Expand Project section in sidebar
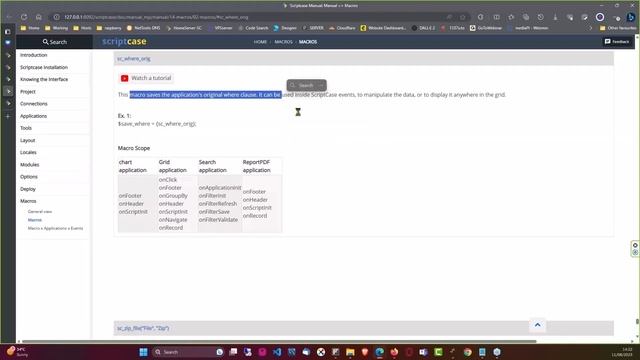The height and width of the screenshot is (360, 640). [28, 92]
